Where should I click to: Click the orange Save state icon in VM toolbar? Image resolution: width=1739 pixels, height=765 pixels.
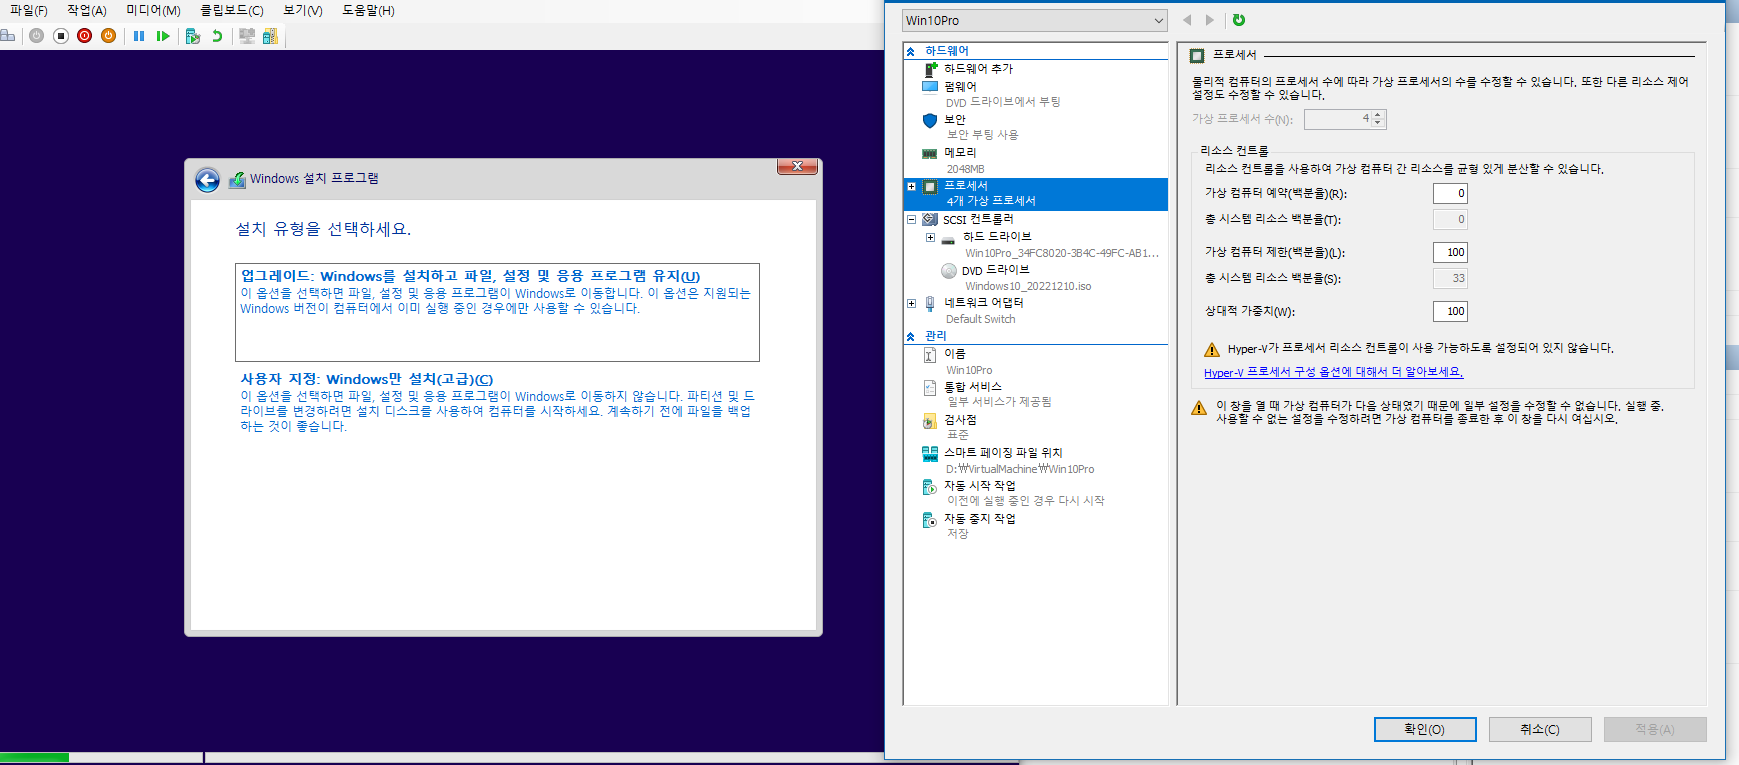(109, 36)
